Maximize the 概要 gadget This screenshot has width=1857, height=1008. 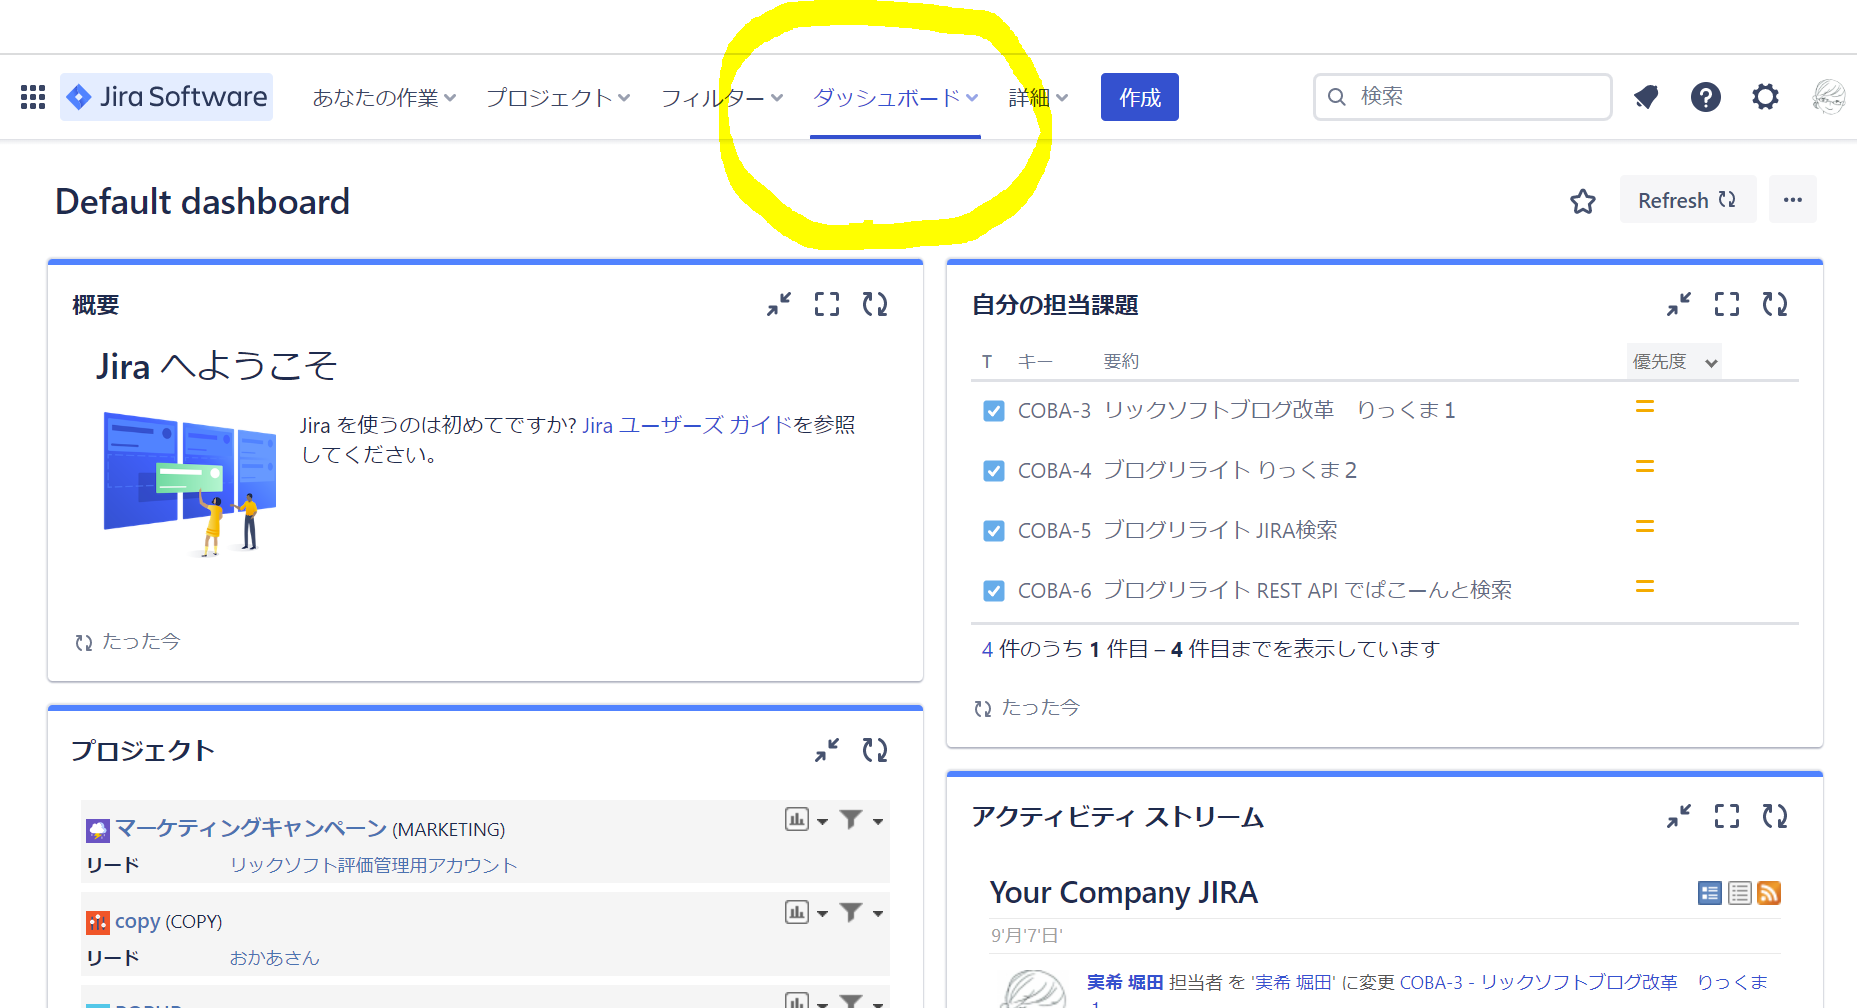pos(827,304)
